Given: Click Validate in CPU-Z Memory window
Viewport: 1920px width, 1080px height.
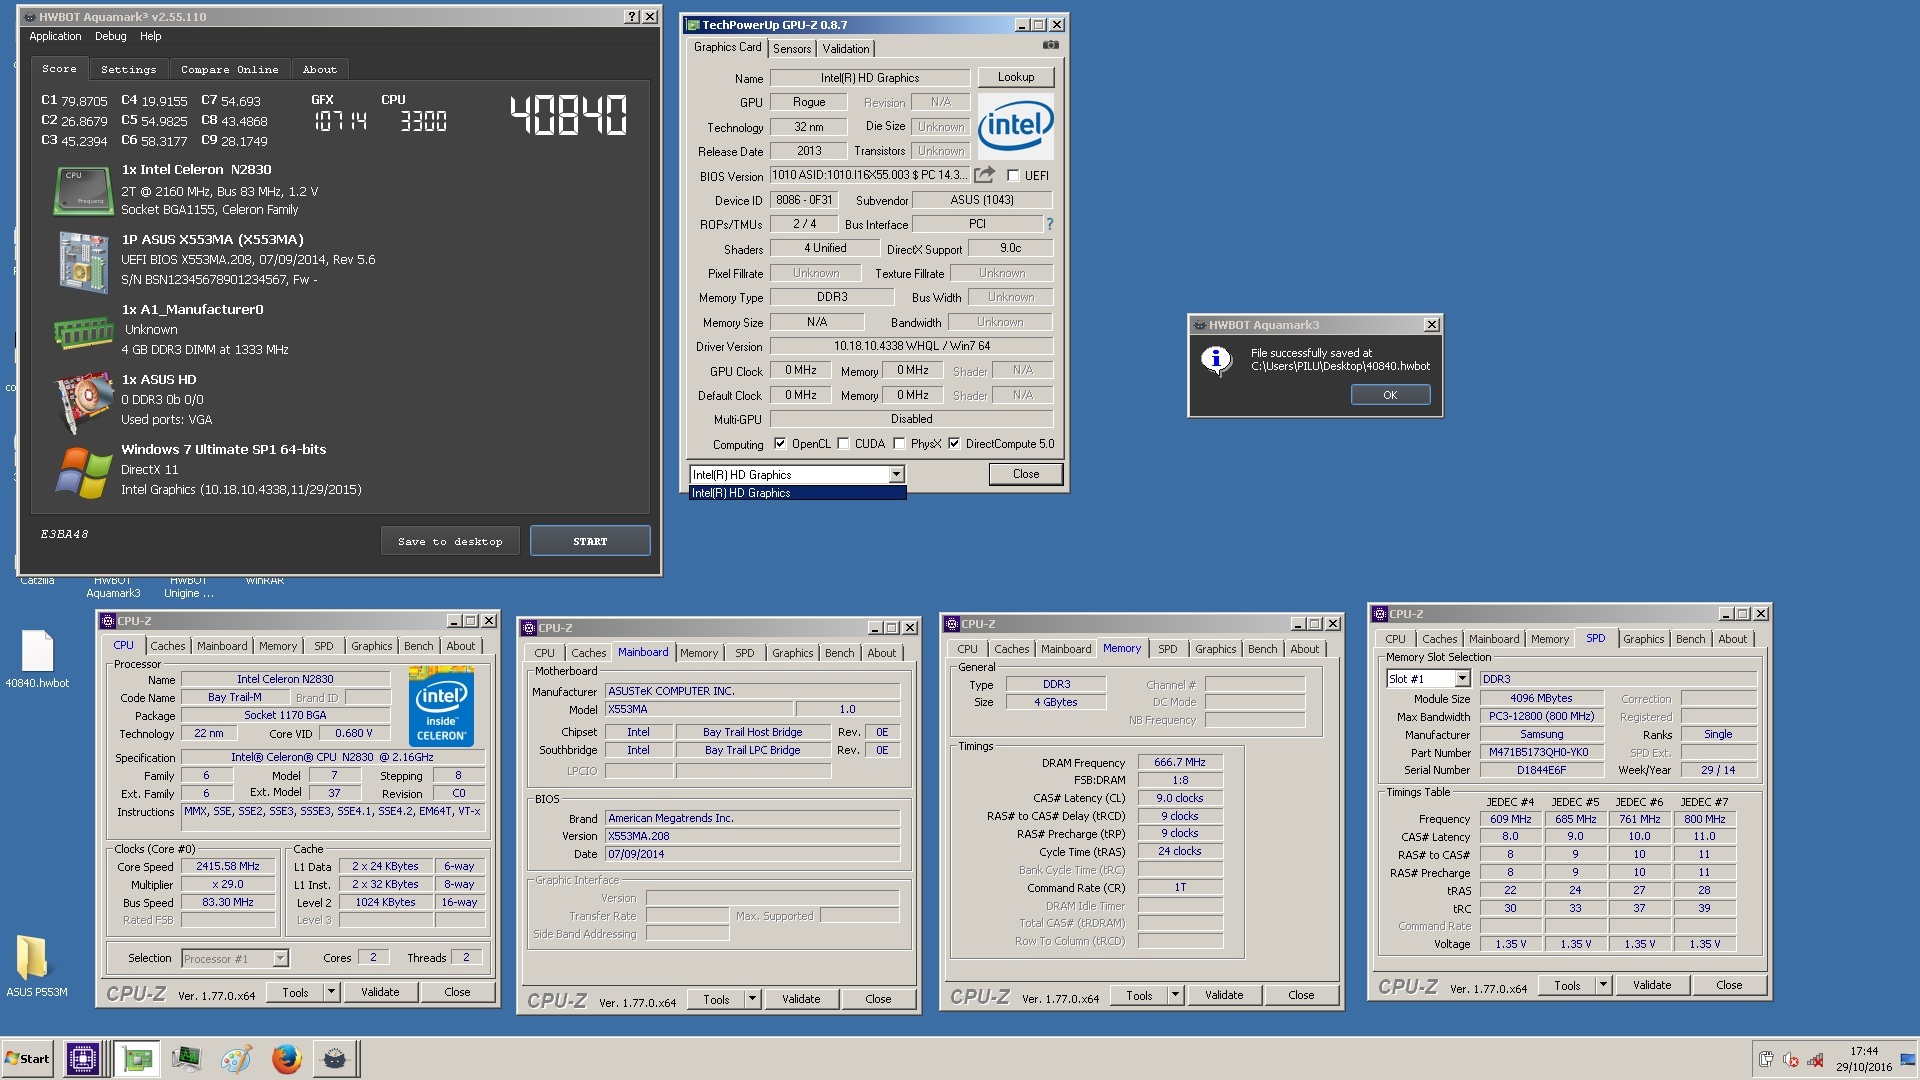Looking at the screenshot, I should click(x=1223, y=996).
